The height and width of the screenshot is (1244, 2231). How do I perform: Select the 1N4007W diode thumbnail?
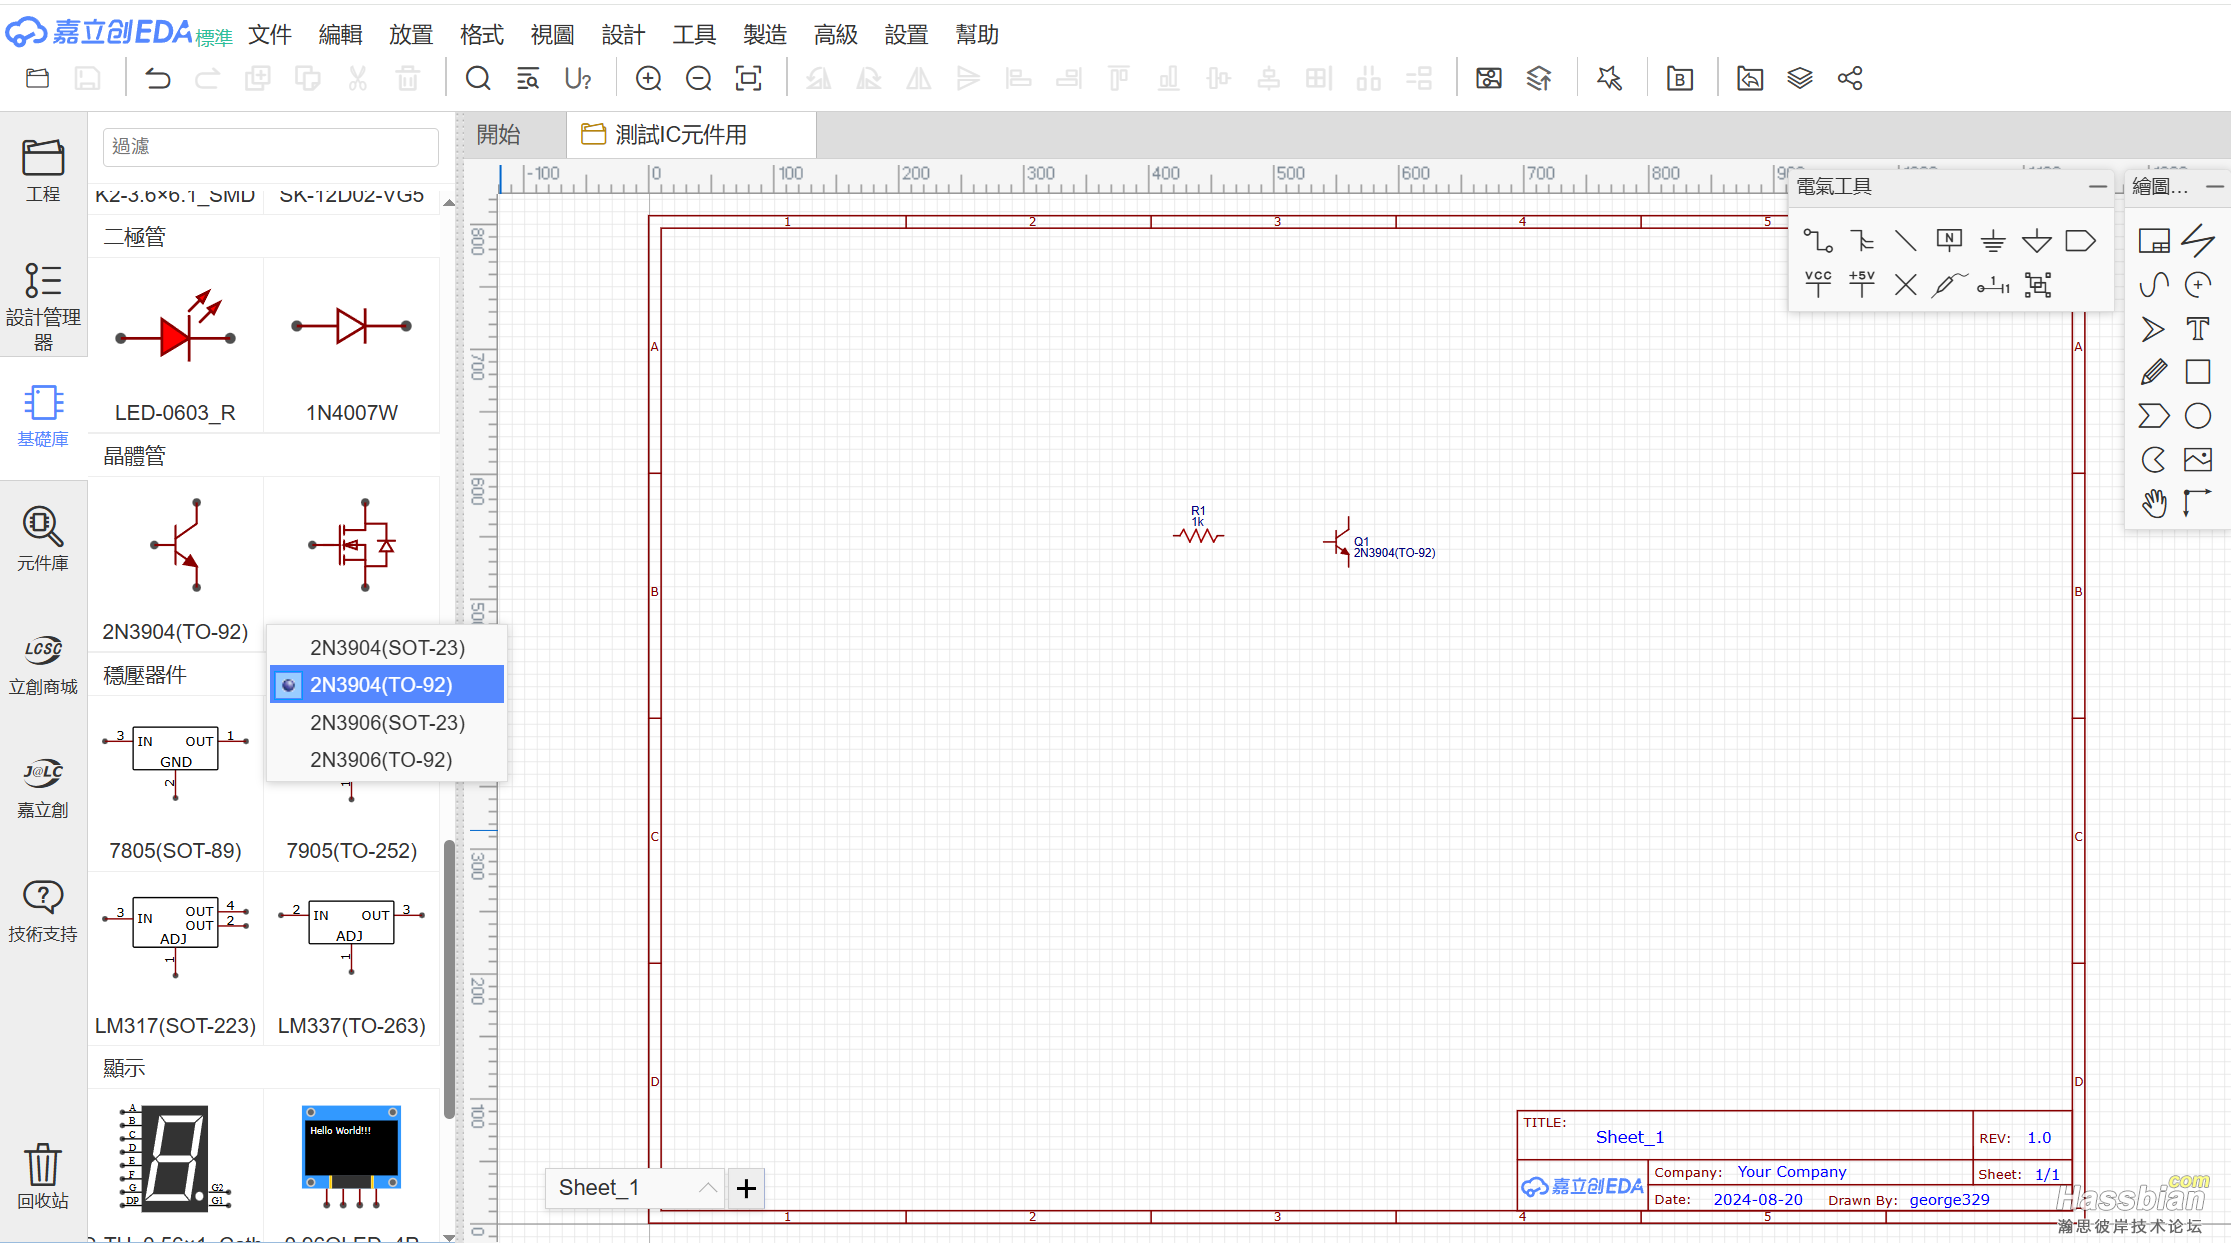tap(351, 346)
